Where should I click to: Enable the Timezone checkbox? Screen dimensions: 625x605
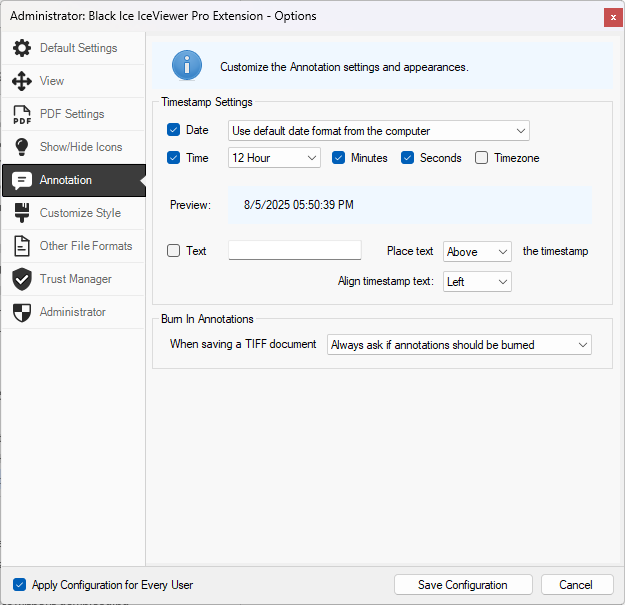coord(482,158)
